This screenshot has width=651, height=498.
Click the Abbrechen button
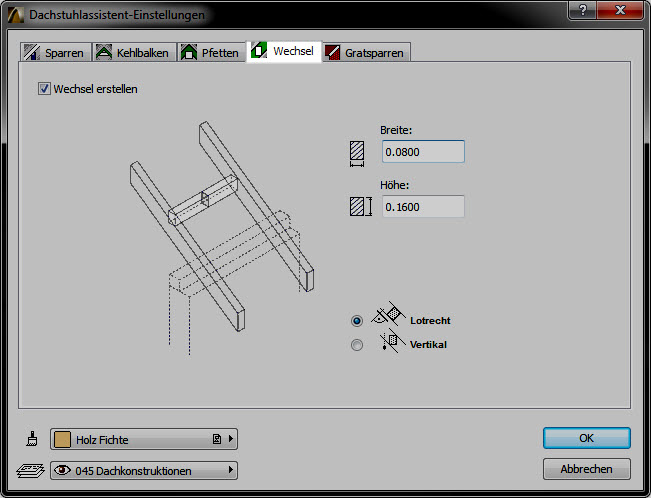(587, 469)
